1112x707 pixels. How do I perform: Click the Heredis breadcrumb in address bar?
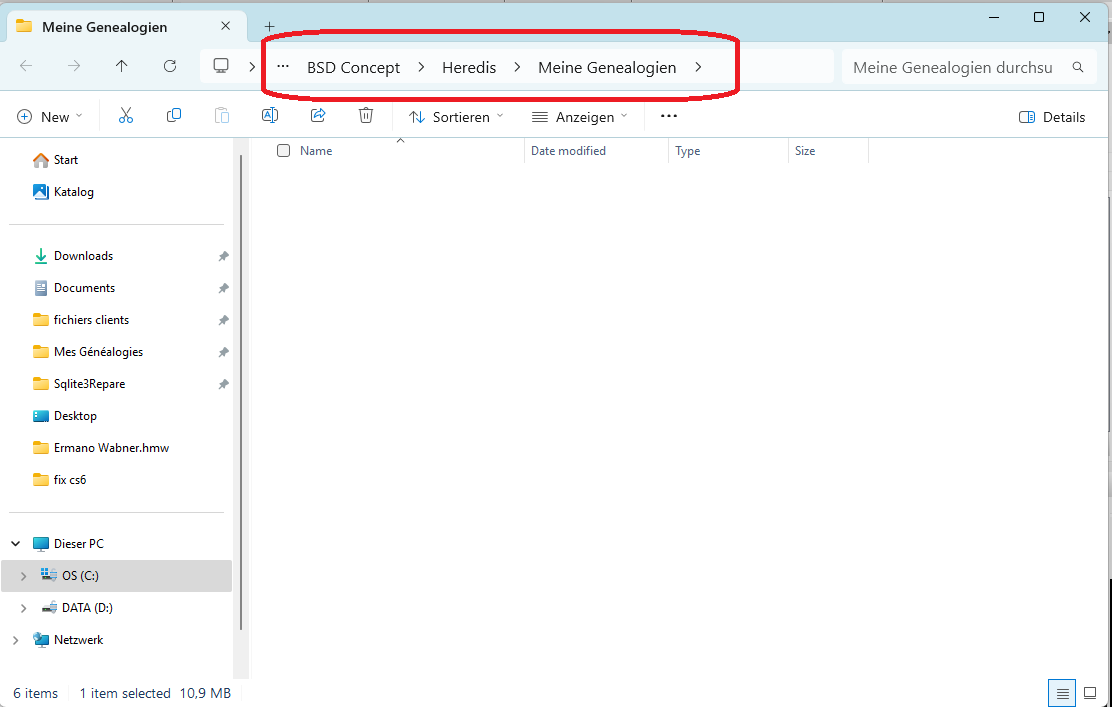tap(469, 68)
